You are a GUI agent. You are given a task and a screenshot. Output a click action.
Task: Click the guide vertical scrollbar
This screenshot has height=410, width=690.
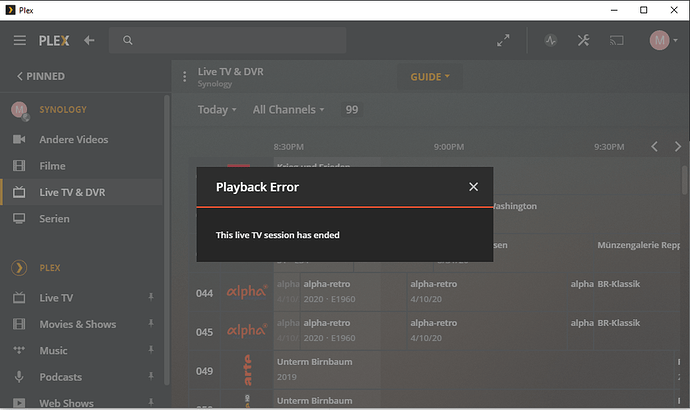[x=685, y=180]
